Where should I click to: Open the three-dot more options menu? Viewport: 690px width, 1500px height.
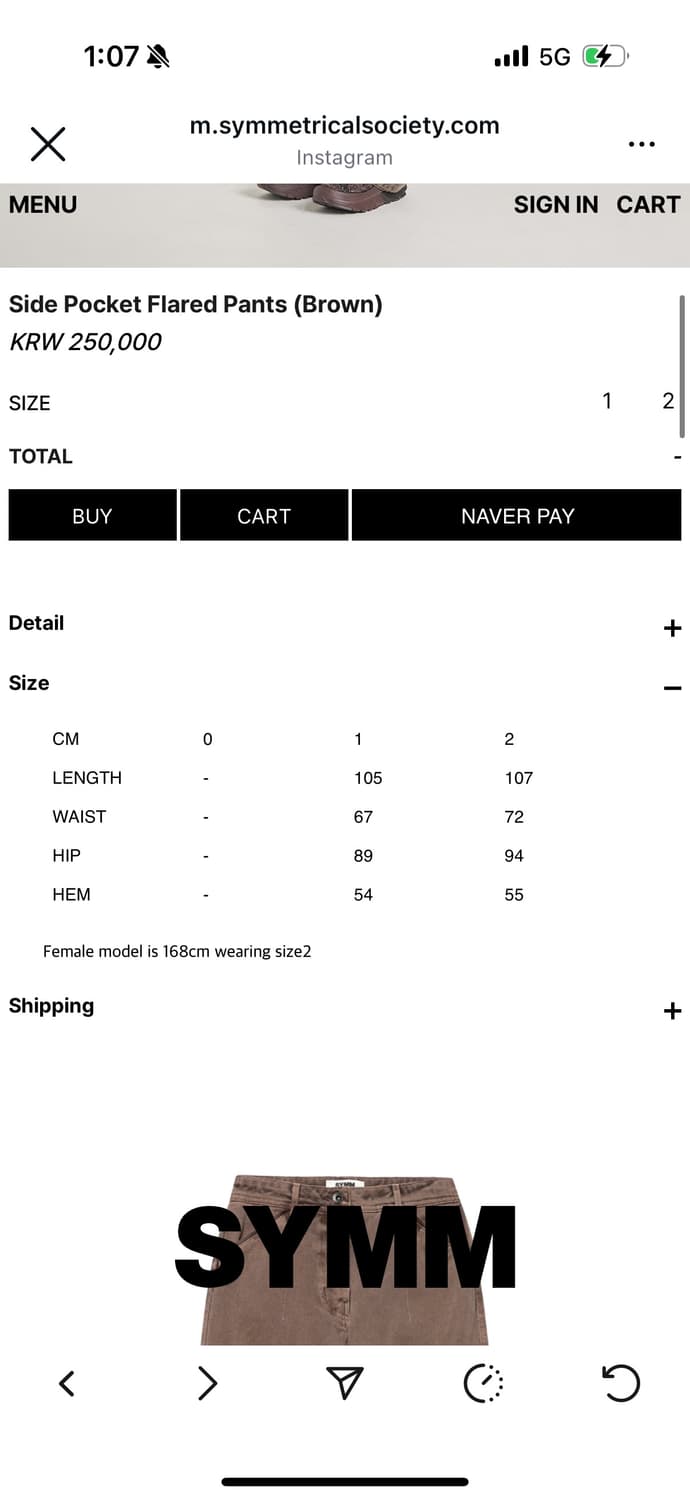pyautogui.click(x=641, y=145)
